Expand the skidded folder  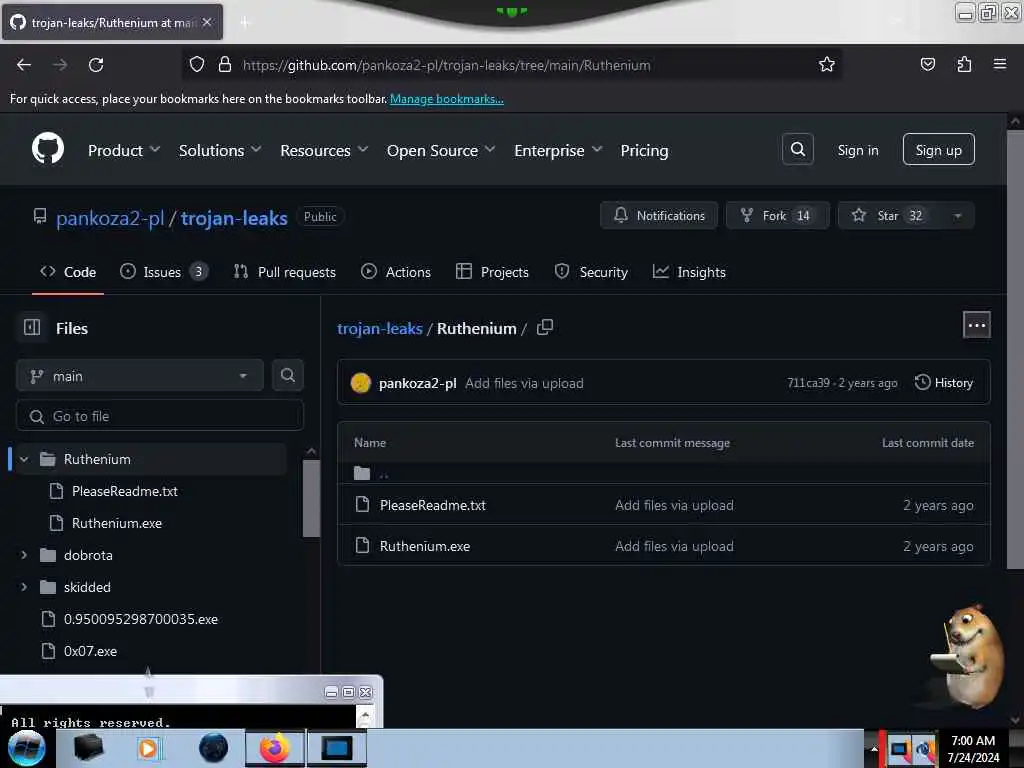coord(24,587)
